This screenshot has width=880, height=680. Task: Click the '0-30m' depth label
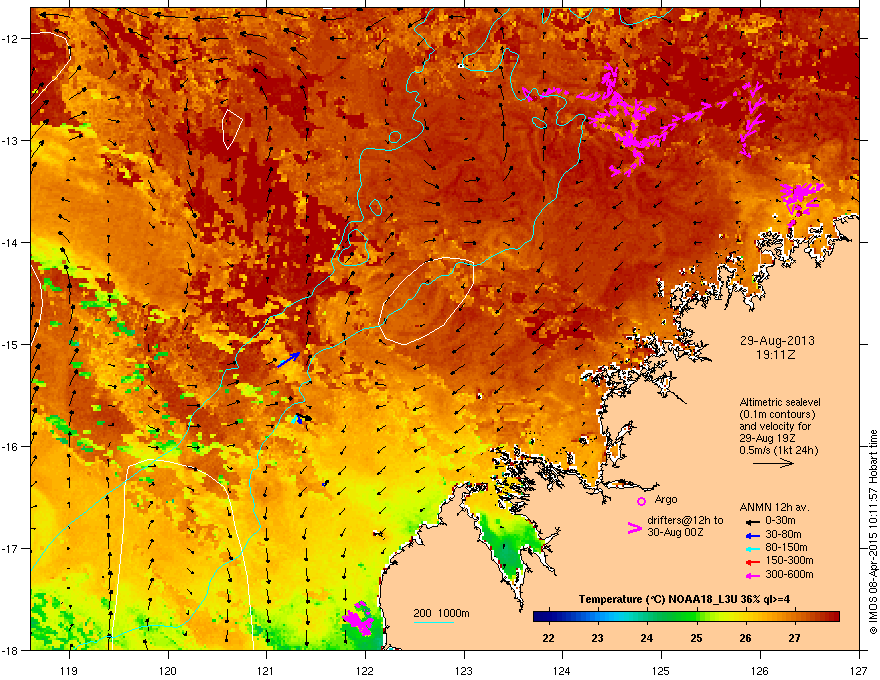pos(780,520)
